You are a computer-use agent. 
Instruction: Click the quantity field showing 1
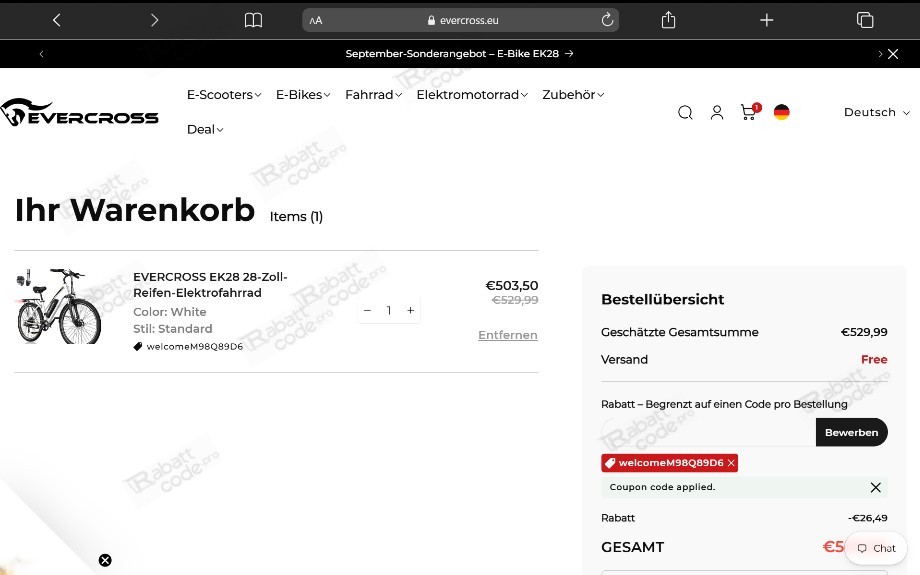(x=388, y=310)
